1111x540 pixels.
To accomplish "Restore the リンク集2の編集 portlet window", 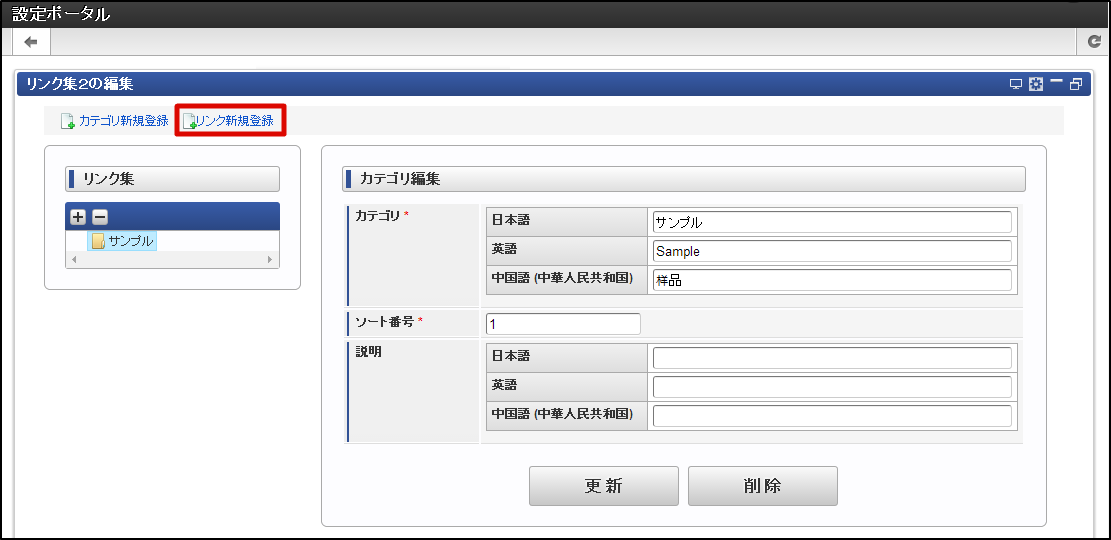I will [1076, 84].
